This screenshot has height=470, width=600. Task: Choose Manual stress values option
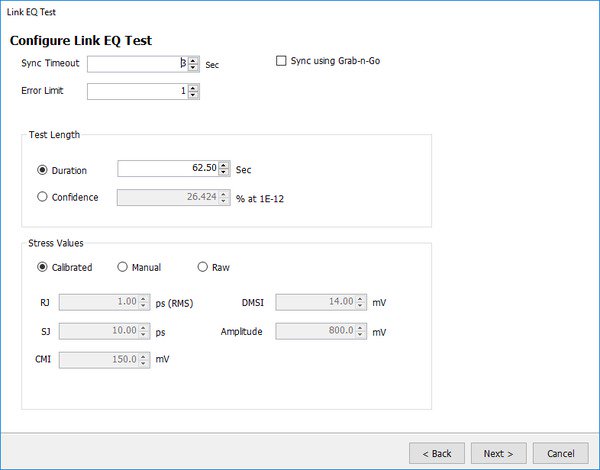[123, 267]
